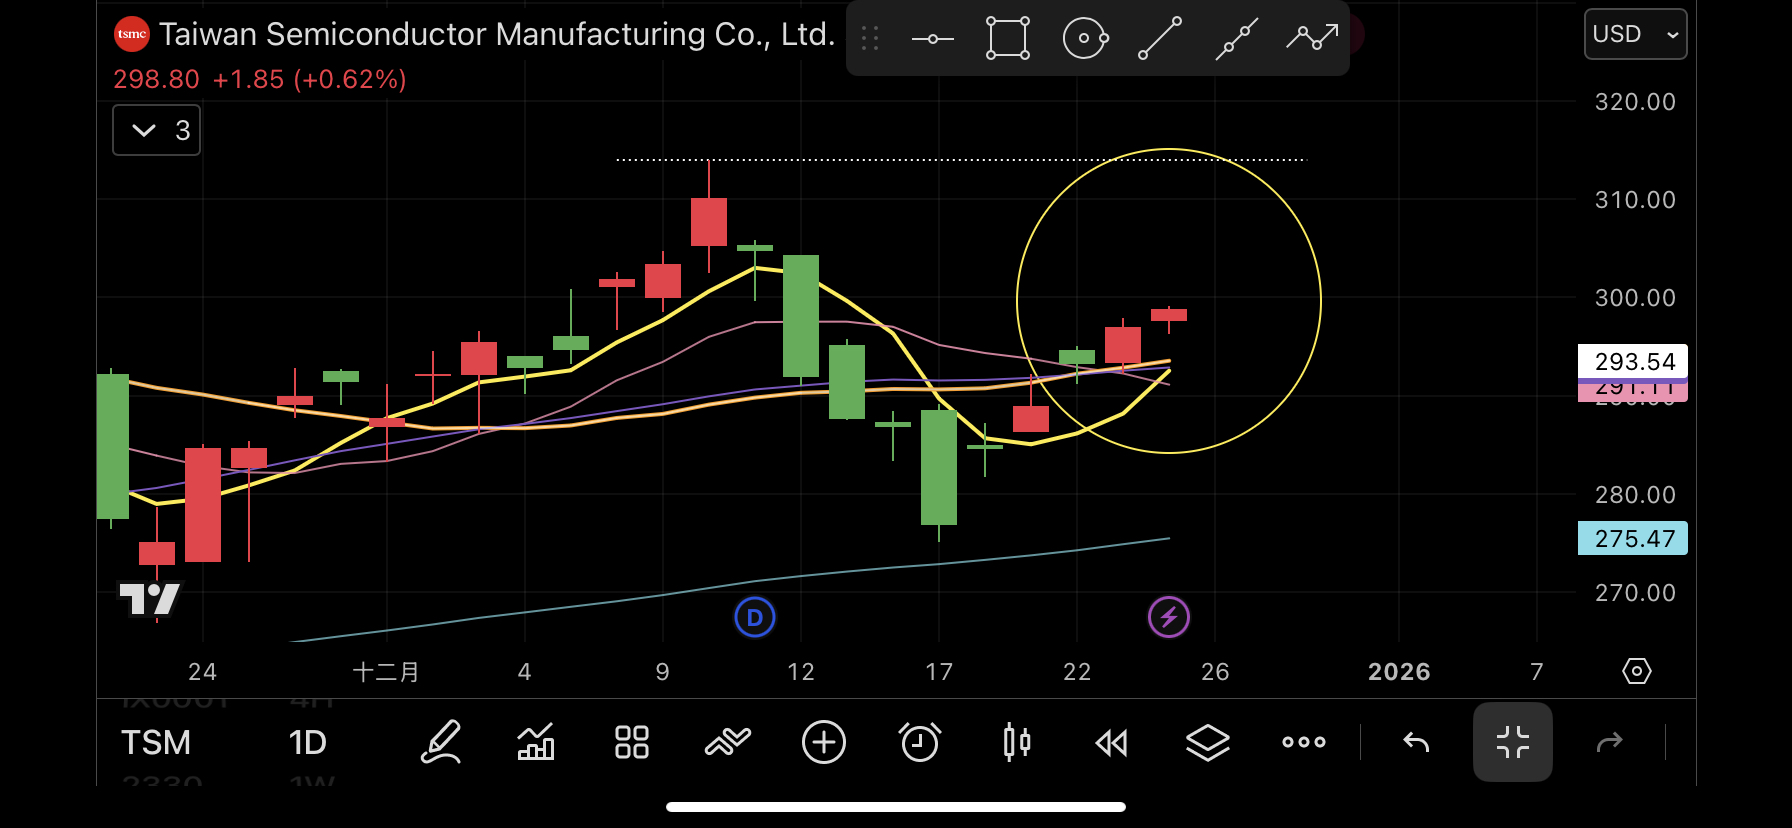Click the 300.00 price axis label
Viewport: 1792px width, 828px height.
tap(1635, 298)
